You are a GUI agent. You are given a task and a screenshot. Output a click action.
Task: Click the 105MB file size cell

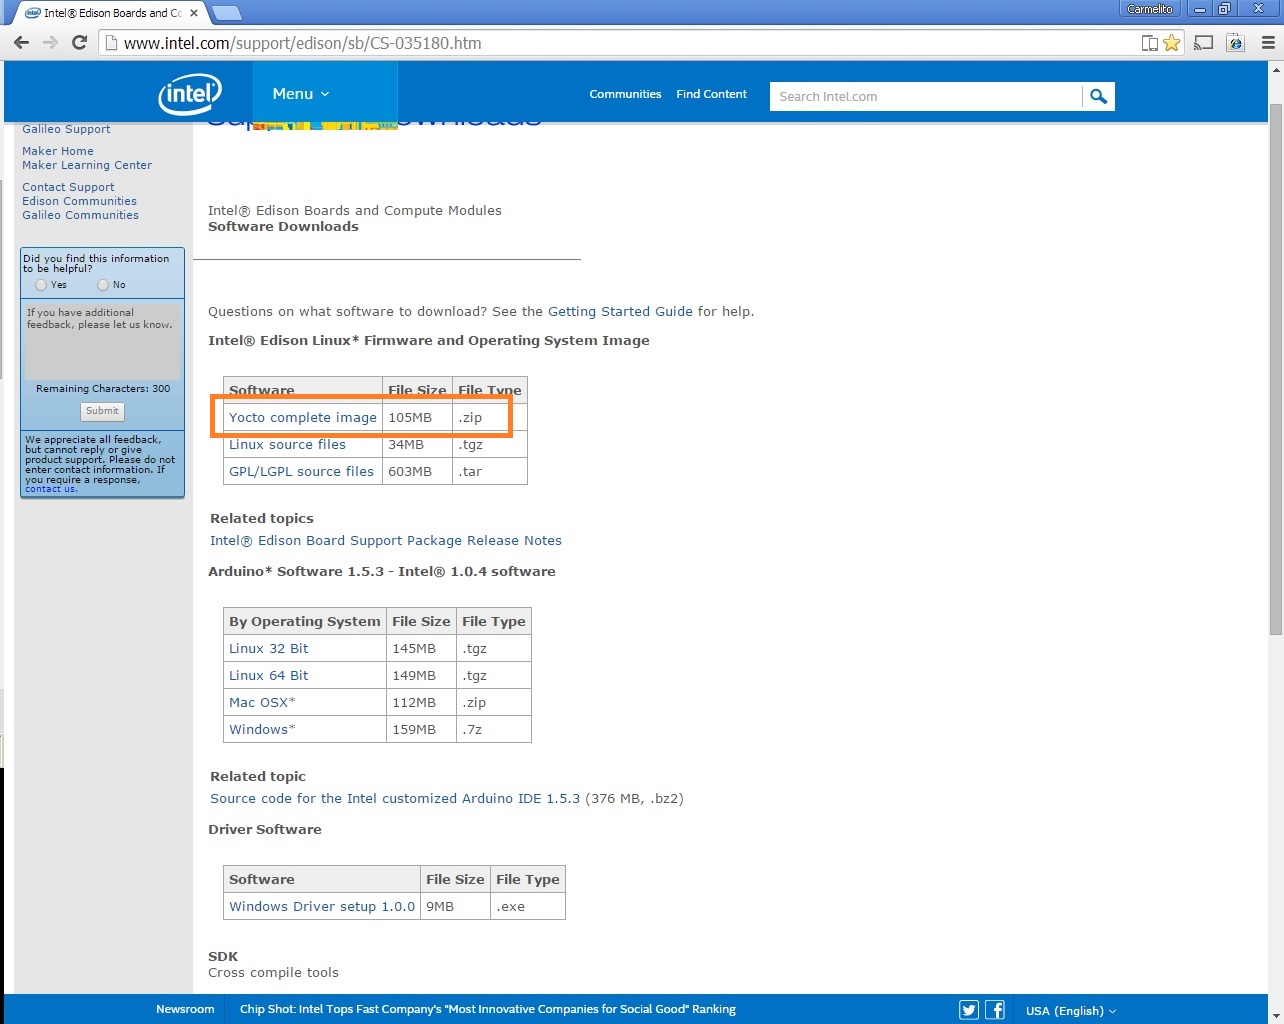pos(417,417)
